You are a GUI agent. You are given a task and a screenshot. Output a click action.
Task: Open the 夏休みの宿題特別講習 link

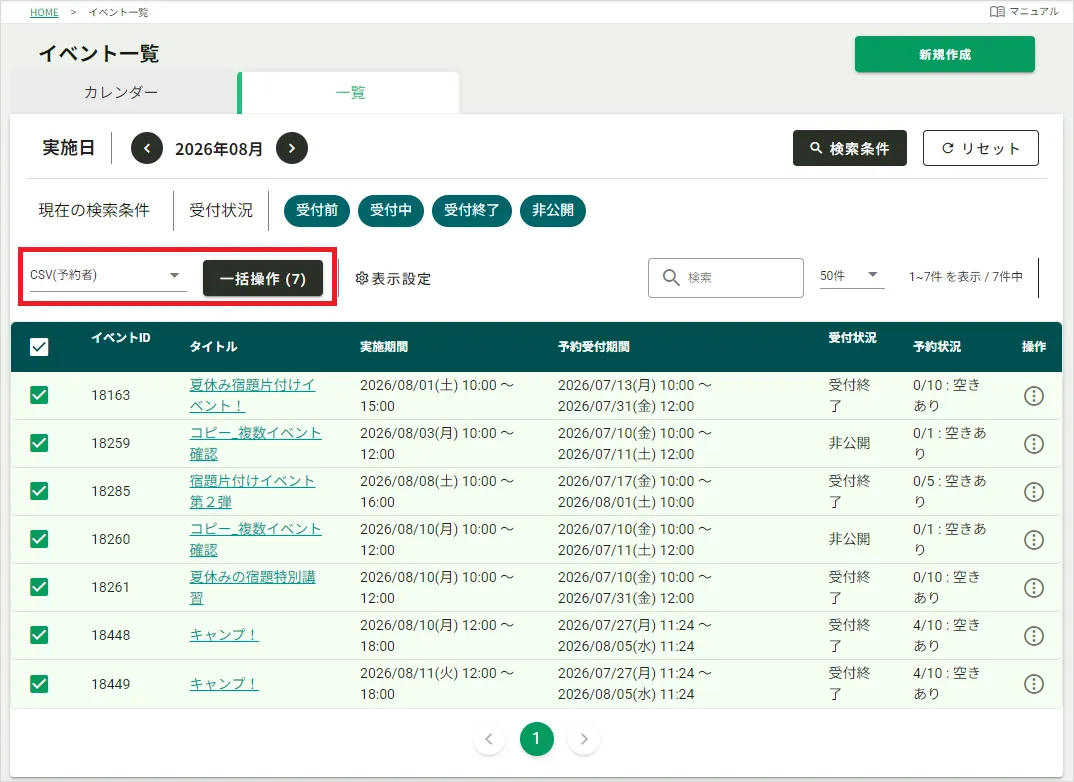[x=252, y=587]
